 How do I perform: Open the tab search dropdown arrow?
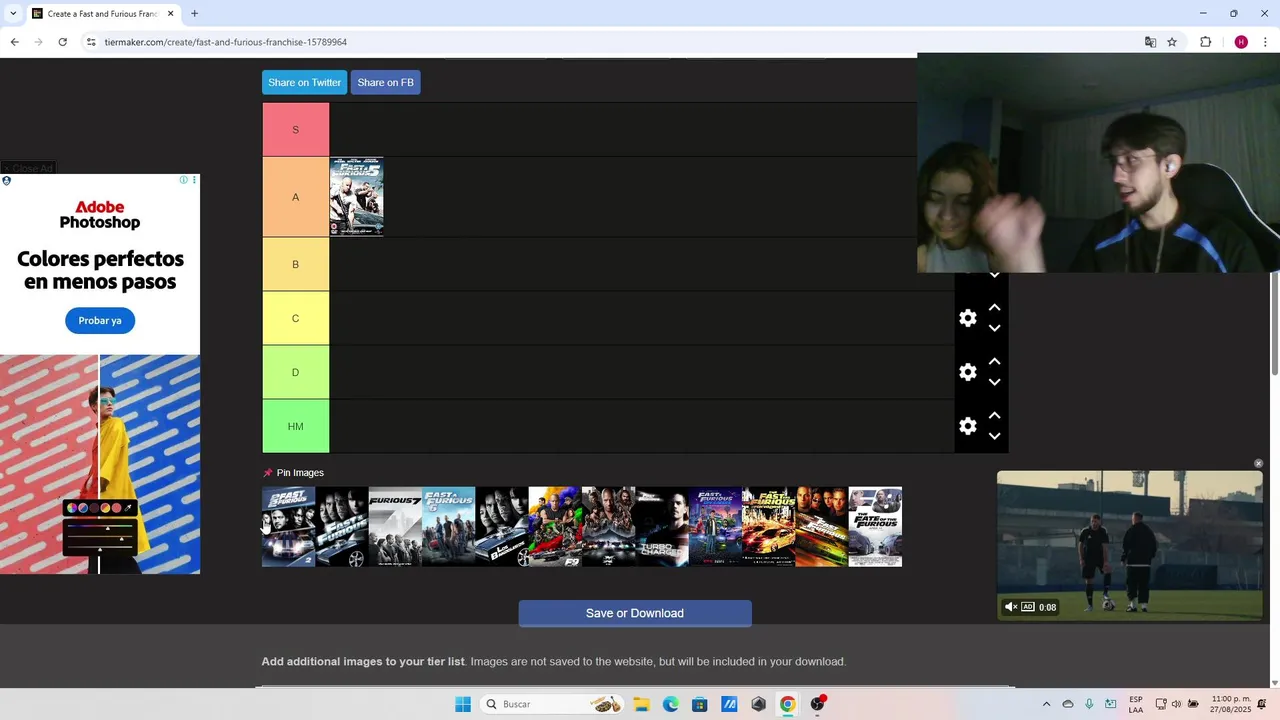pyautogui.click(x=13, y=13)
